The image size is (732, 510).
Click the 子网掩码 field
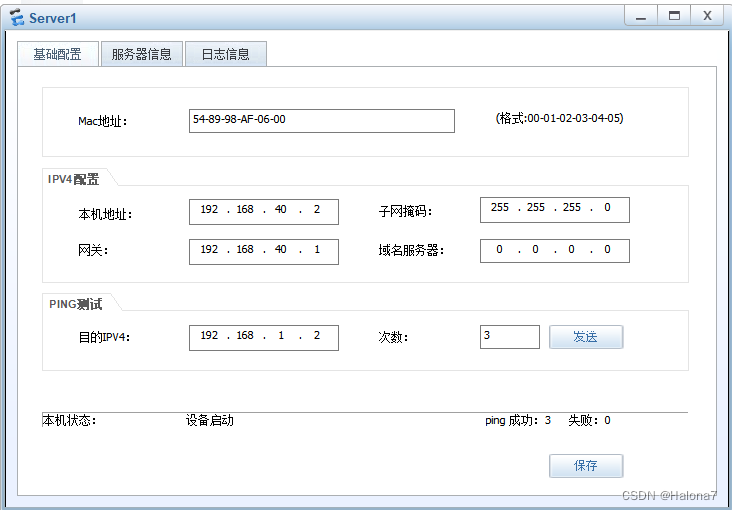point(555,210)
